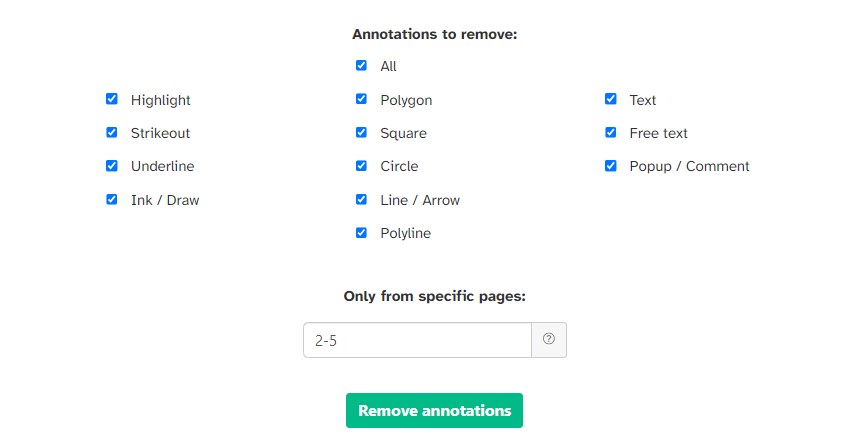Screen dimensions: 847x447
Task: Focus the specific pages input field
Action: click(x=417, y=340)
